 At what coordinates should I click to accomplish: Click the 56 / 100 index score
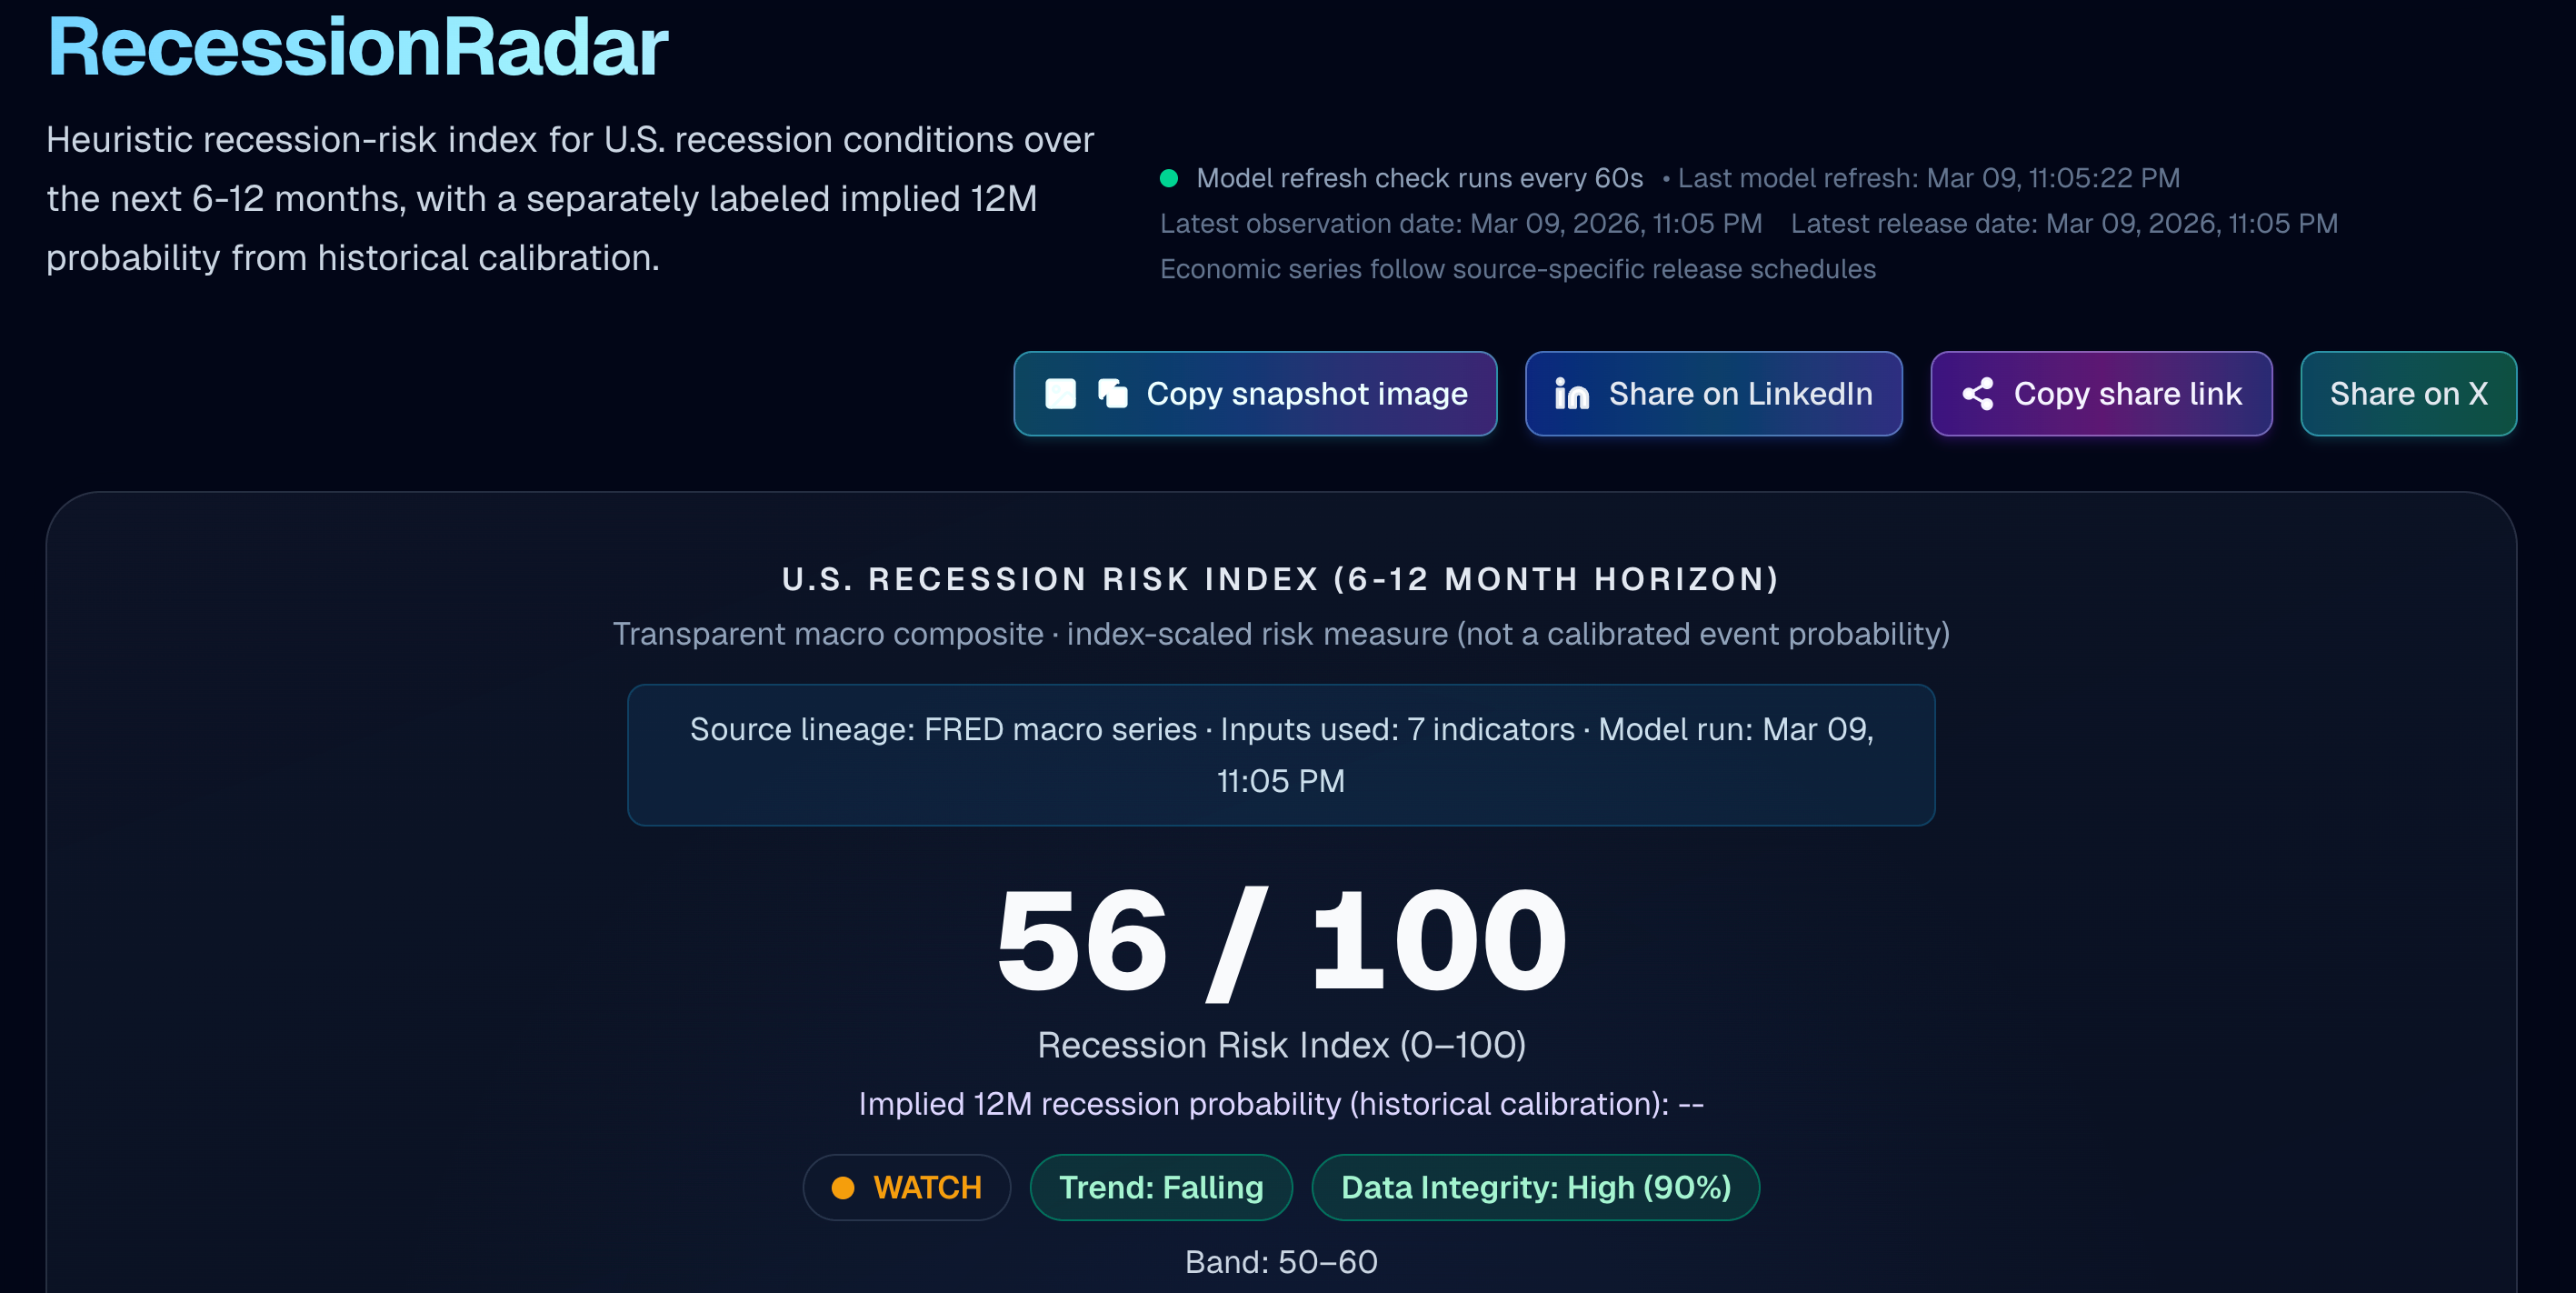[x=1280, y=942]
